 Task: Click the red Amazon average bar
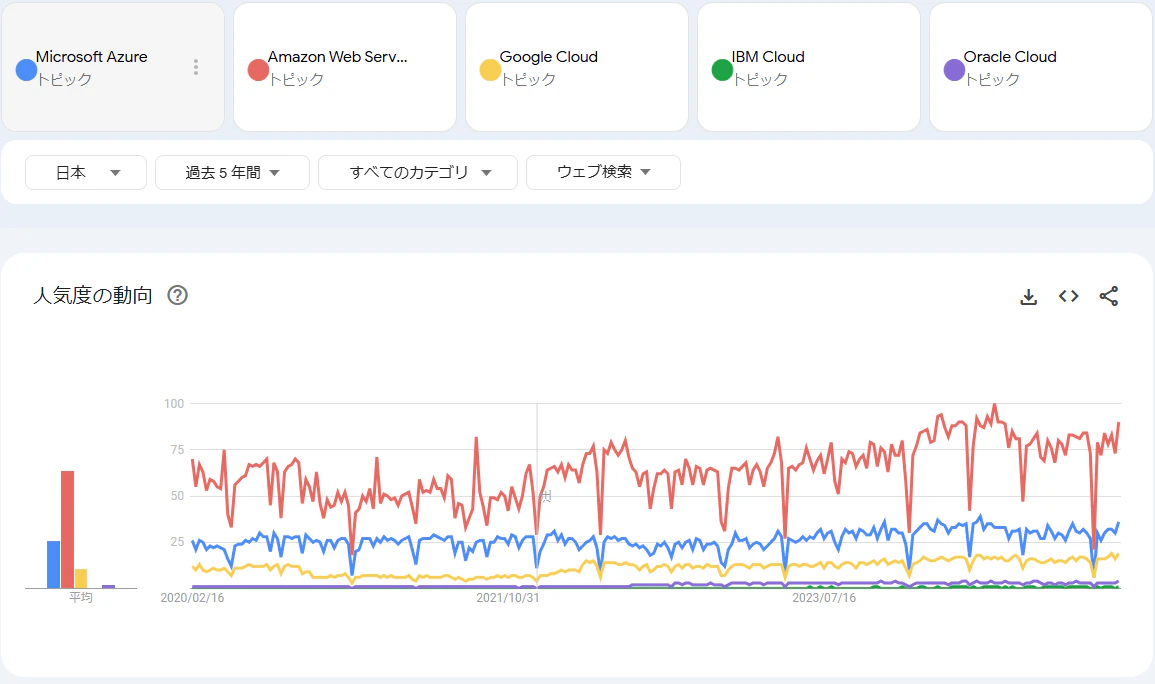tap(68, 529)
